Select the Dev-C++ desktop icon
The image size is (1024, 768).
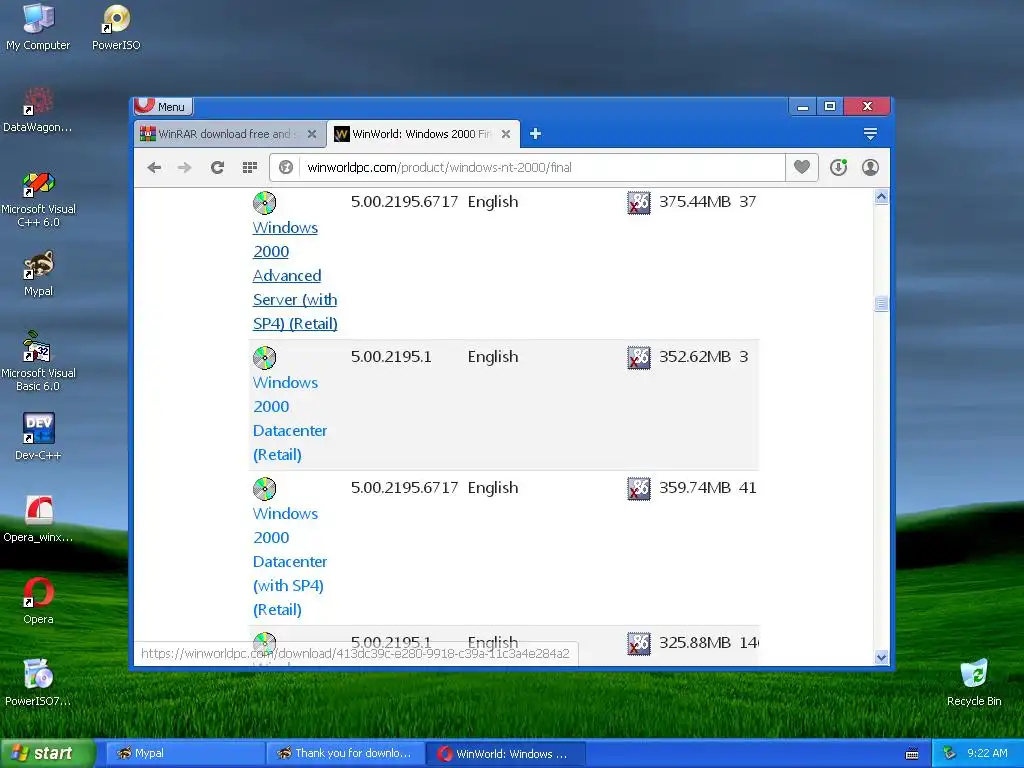coord(38,438)
